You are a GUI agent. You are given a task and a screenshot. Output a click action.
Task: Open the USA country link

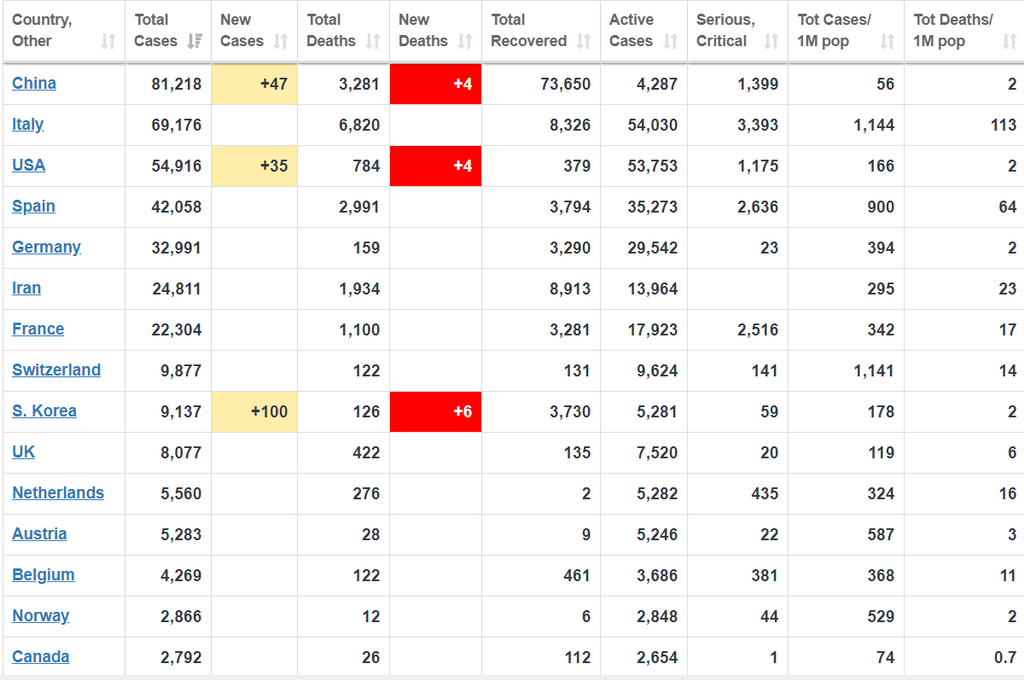[x=29, y=165]
